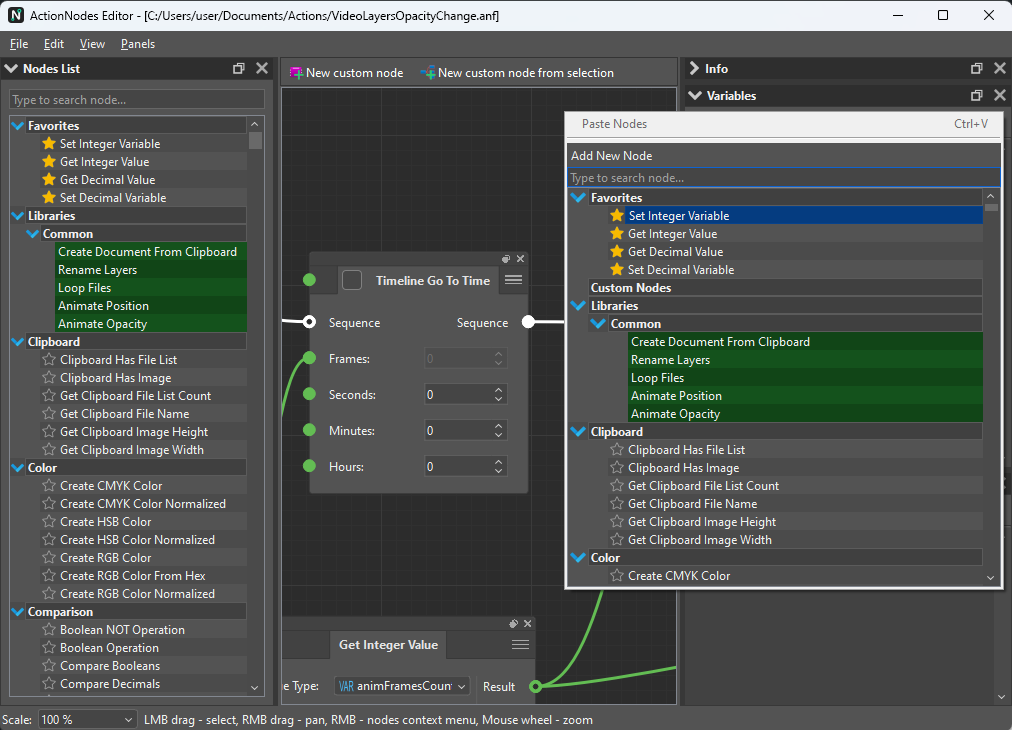The image size is (1012, 730).
Task: Click the Add New Node search field
Action: click(x=782, y=178)
